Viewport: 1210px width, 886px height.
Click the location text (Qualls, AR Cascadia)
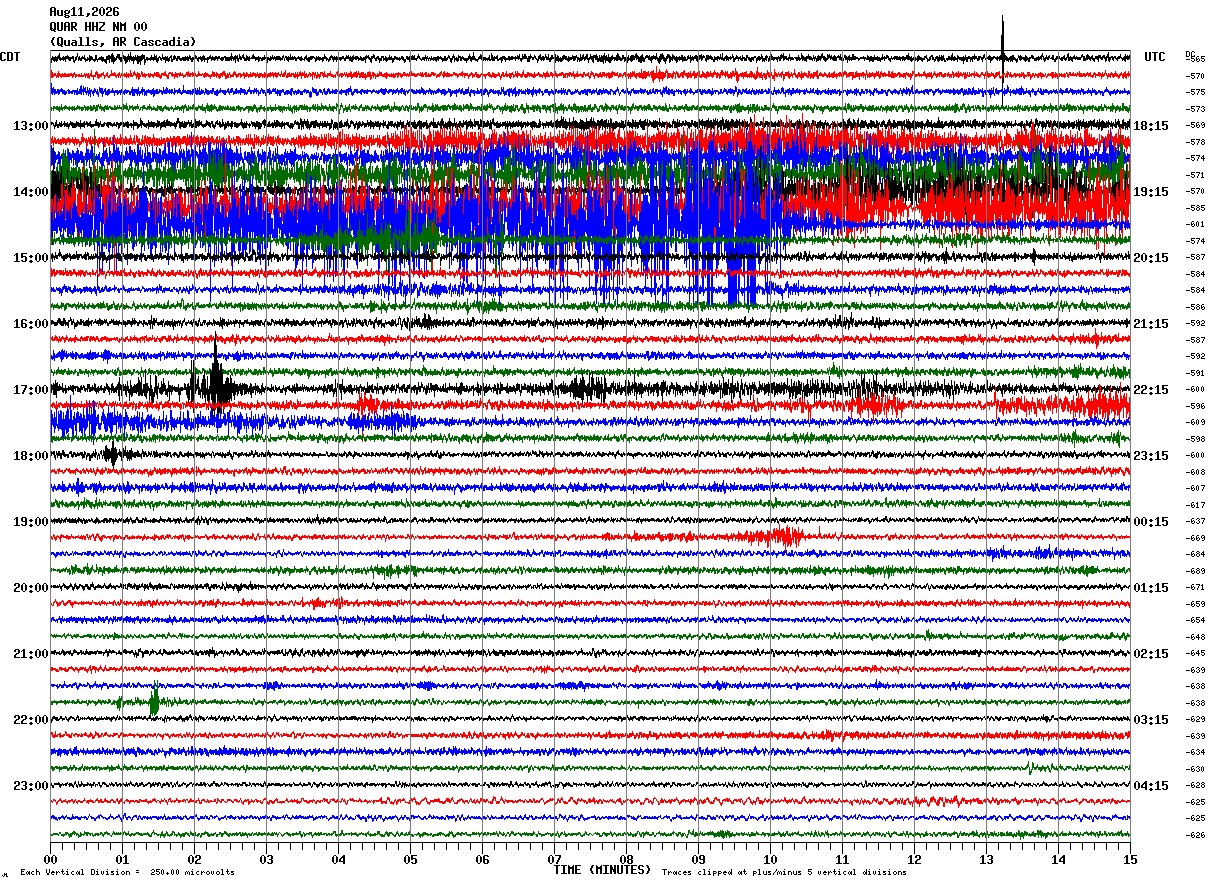point(123,42)
